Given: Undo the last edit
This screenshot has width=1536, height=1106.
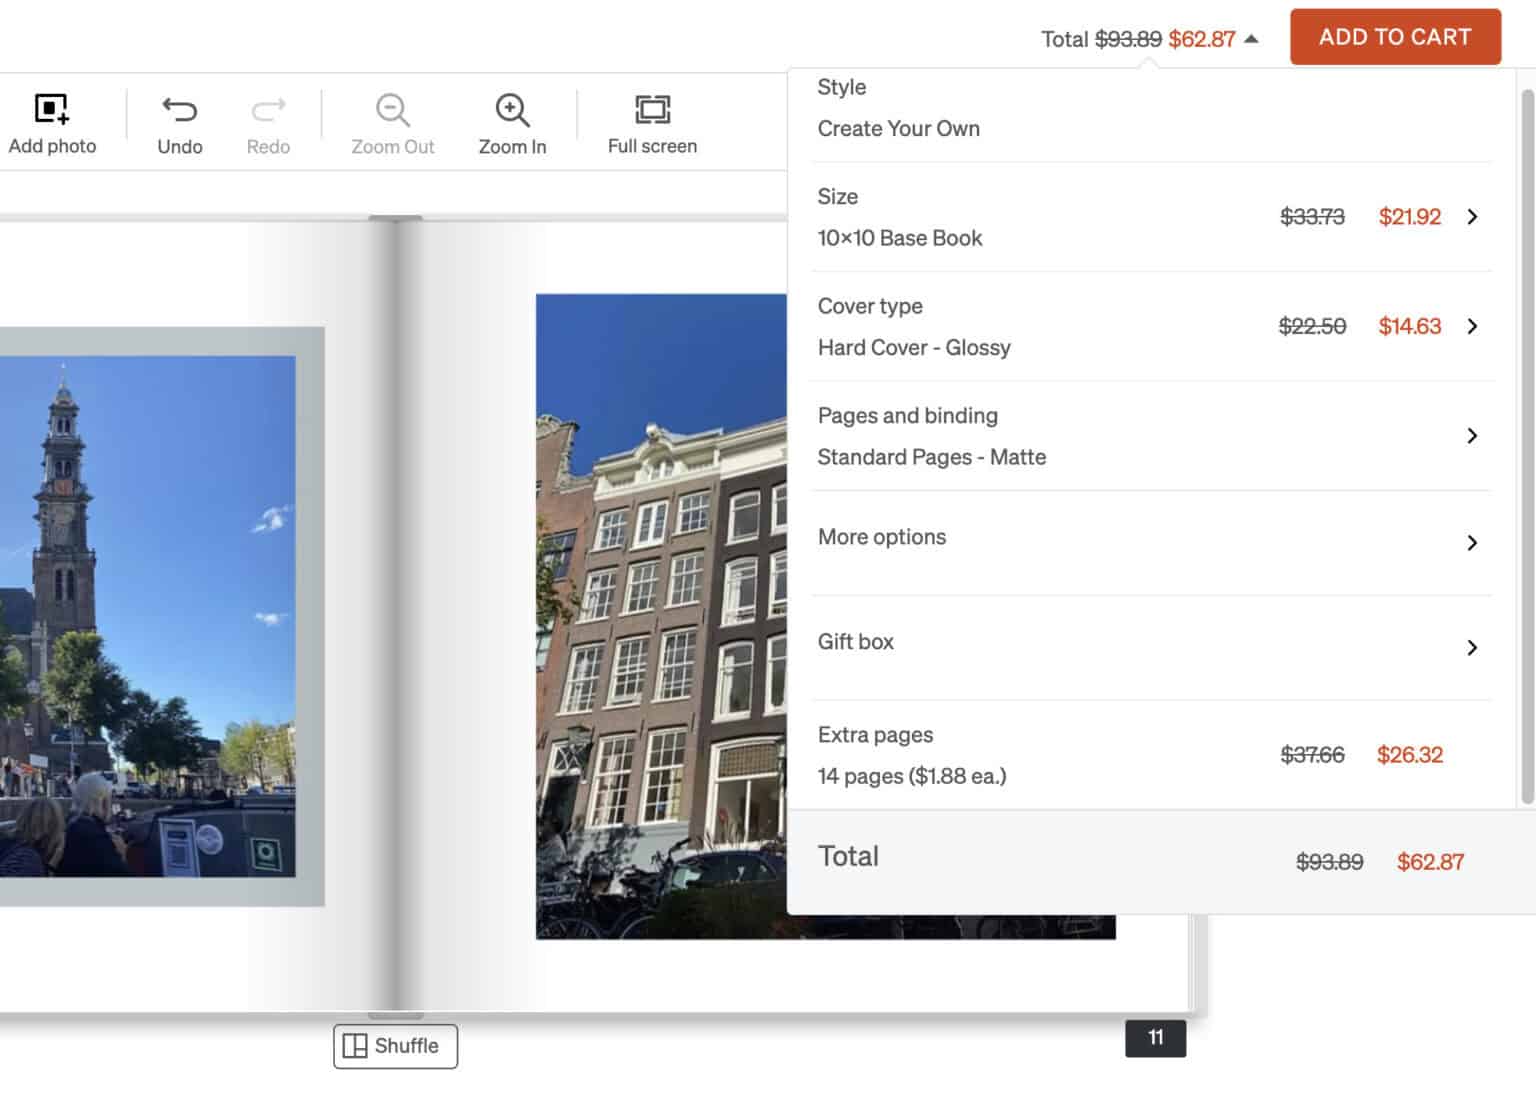Looking at the screenshot, I should [x=180, y=124].
